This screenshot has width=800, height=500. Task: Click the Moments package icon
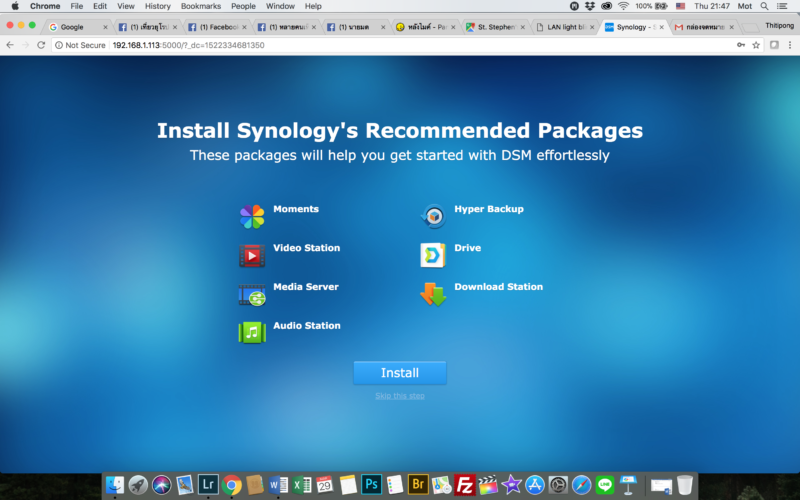(252, 216)
